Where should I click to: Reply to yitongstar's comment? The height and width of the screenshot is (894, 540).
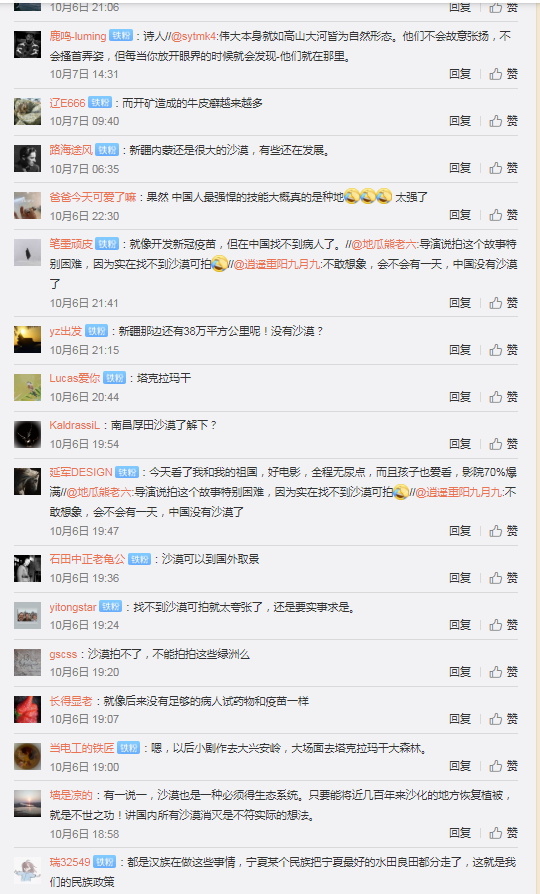click(460, 625)
